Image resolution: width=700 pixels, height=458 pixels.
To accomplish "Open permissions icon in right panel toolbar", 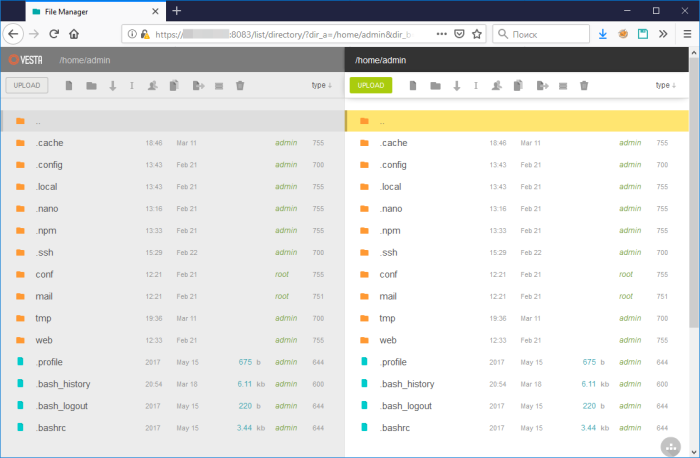I will (x=496, y=86).
